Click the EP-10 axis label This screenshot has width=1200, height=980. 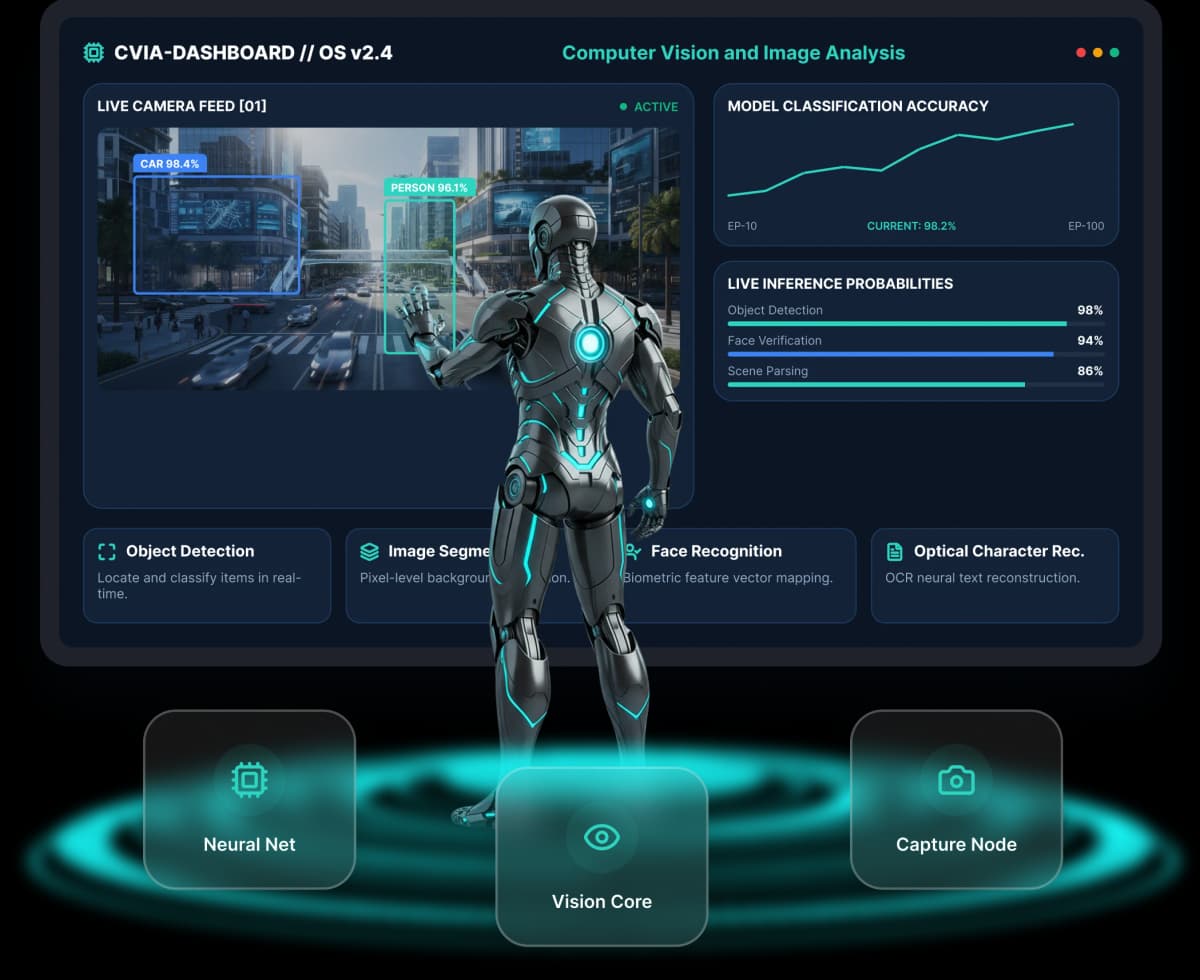click(x=742, y=226)
